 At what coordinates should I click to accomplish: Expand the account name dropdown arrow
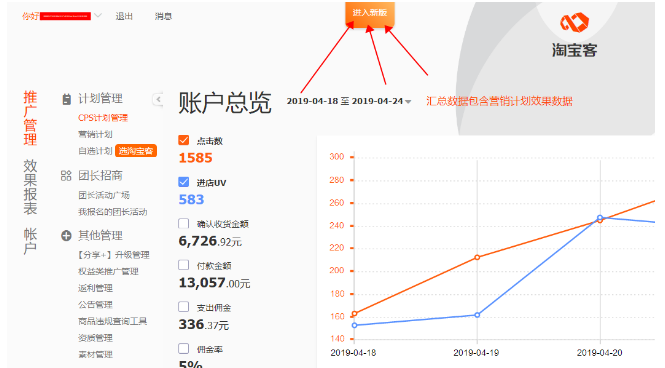[98, 16]
